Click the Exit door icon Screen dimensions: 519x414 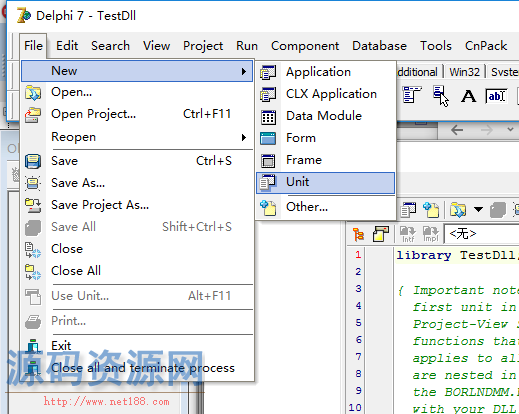click(x=33, y=346)
